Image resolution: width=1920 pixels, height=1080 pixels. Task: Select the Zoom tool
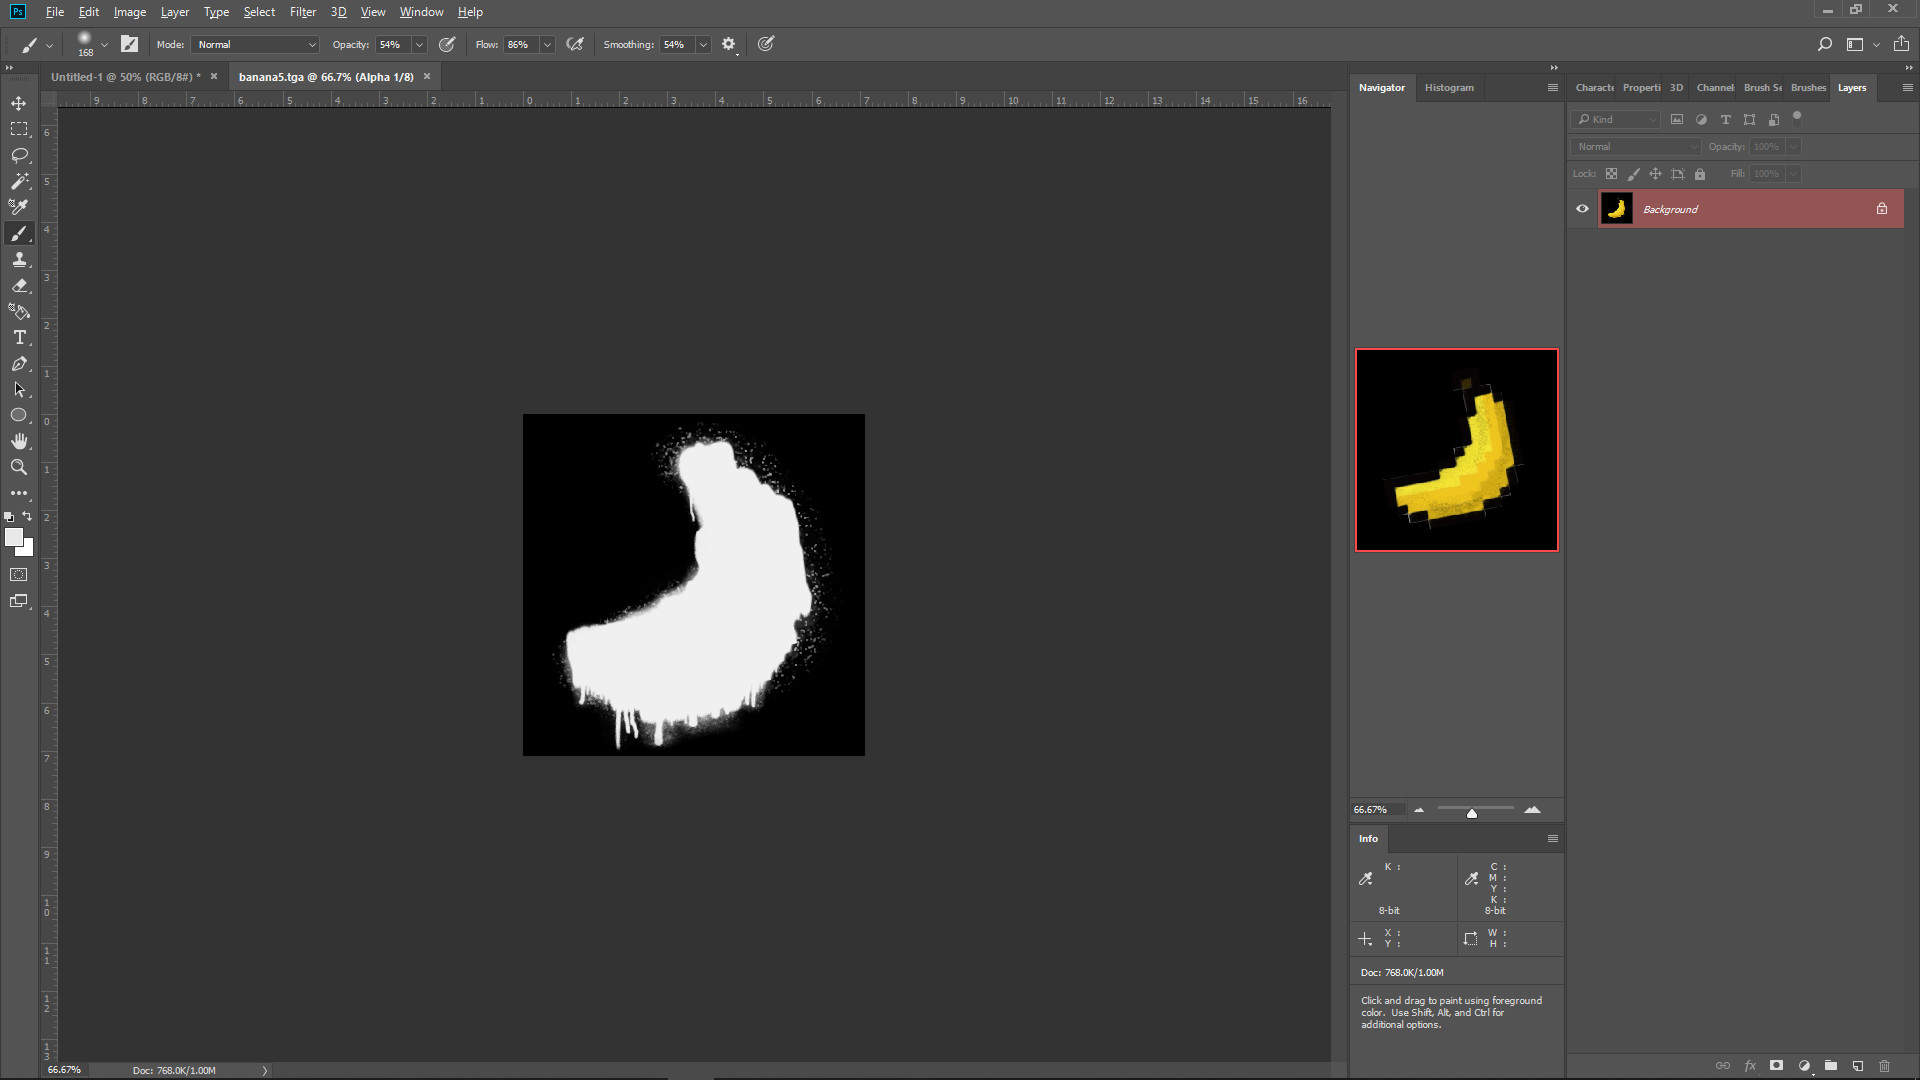click(19, 467)
